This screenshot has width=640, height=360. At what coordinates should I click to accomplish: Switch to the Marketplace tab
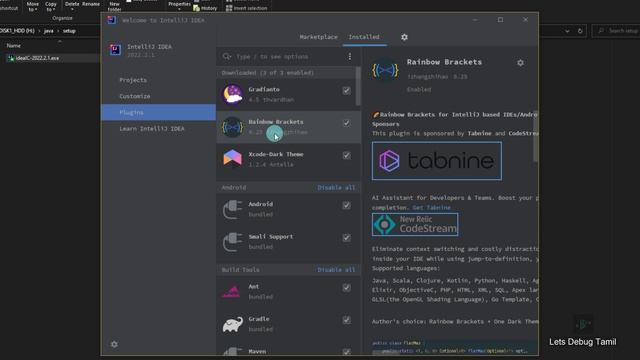click(318, 37)
